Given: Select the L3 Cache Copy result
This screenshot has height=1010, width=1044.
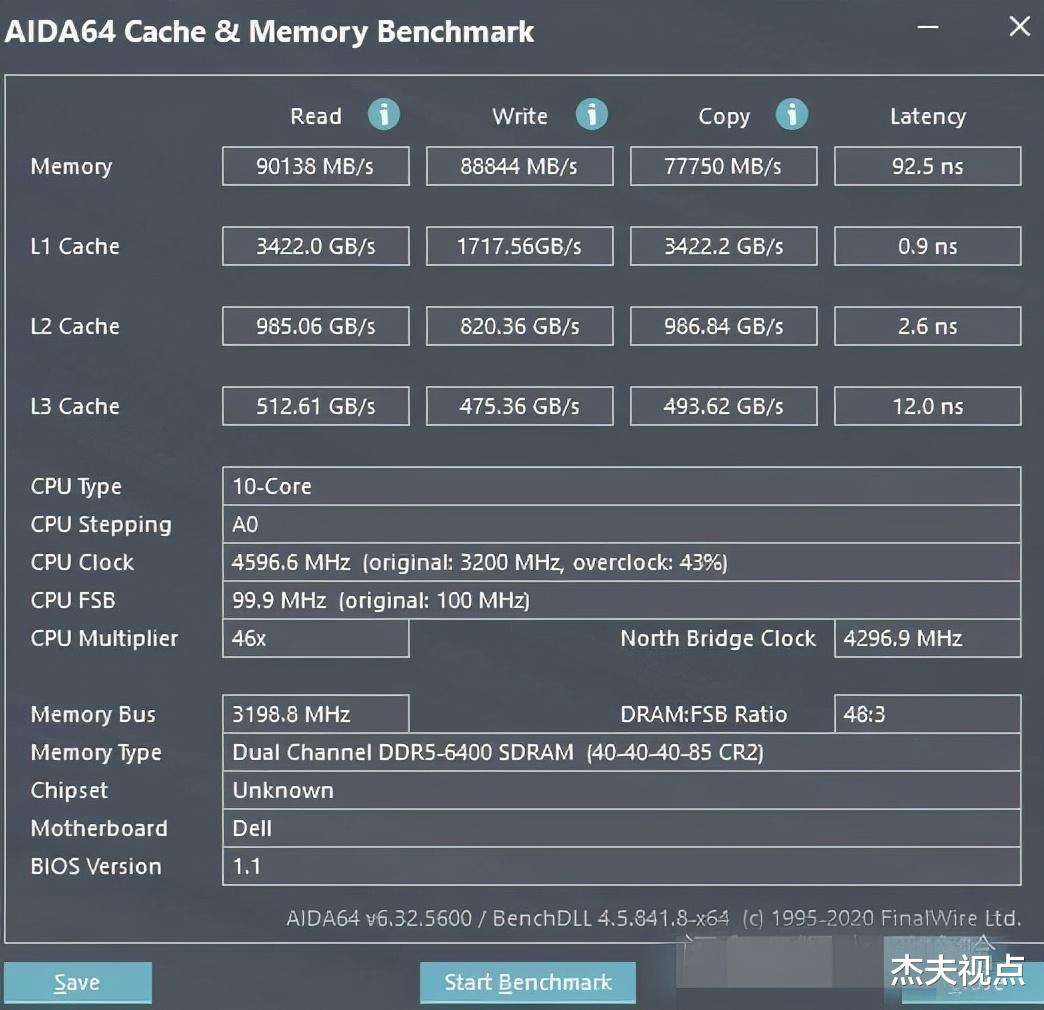Looking at the screenshot, I should pyautogui.click(x=723, y=406).
